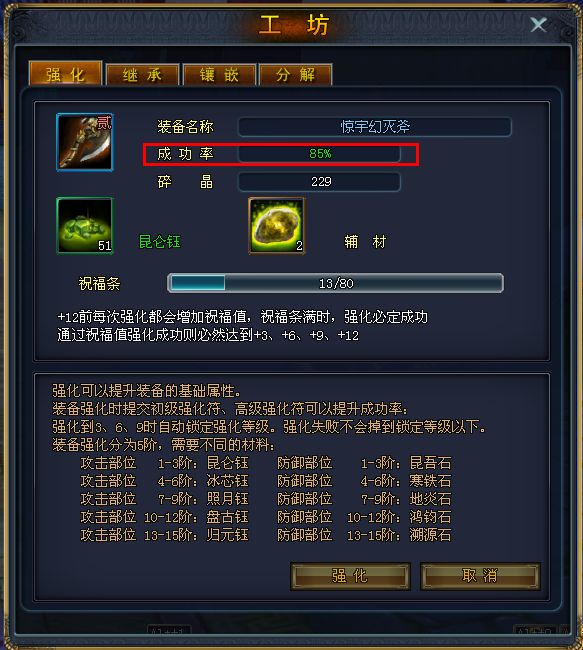This screenshot has height=650, width=583.
Task: Switch to the 强化 tab
Action: (x=65, y=74)
